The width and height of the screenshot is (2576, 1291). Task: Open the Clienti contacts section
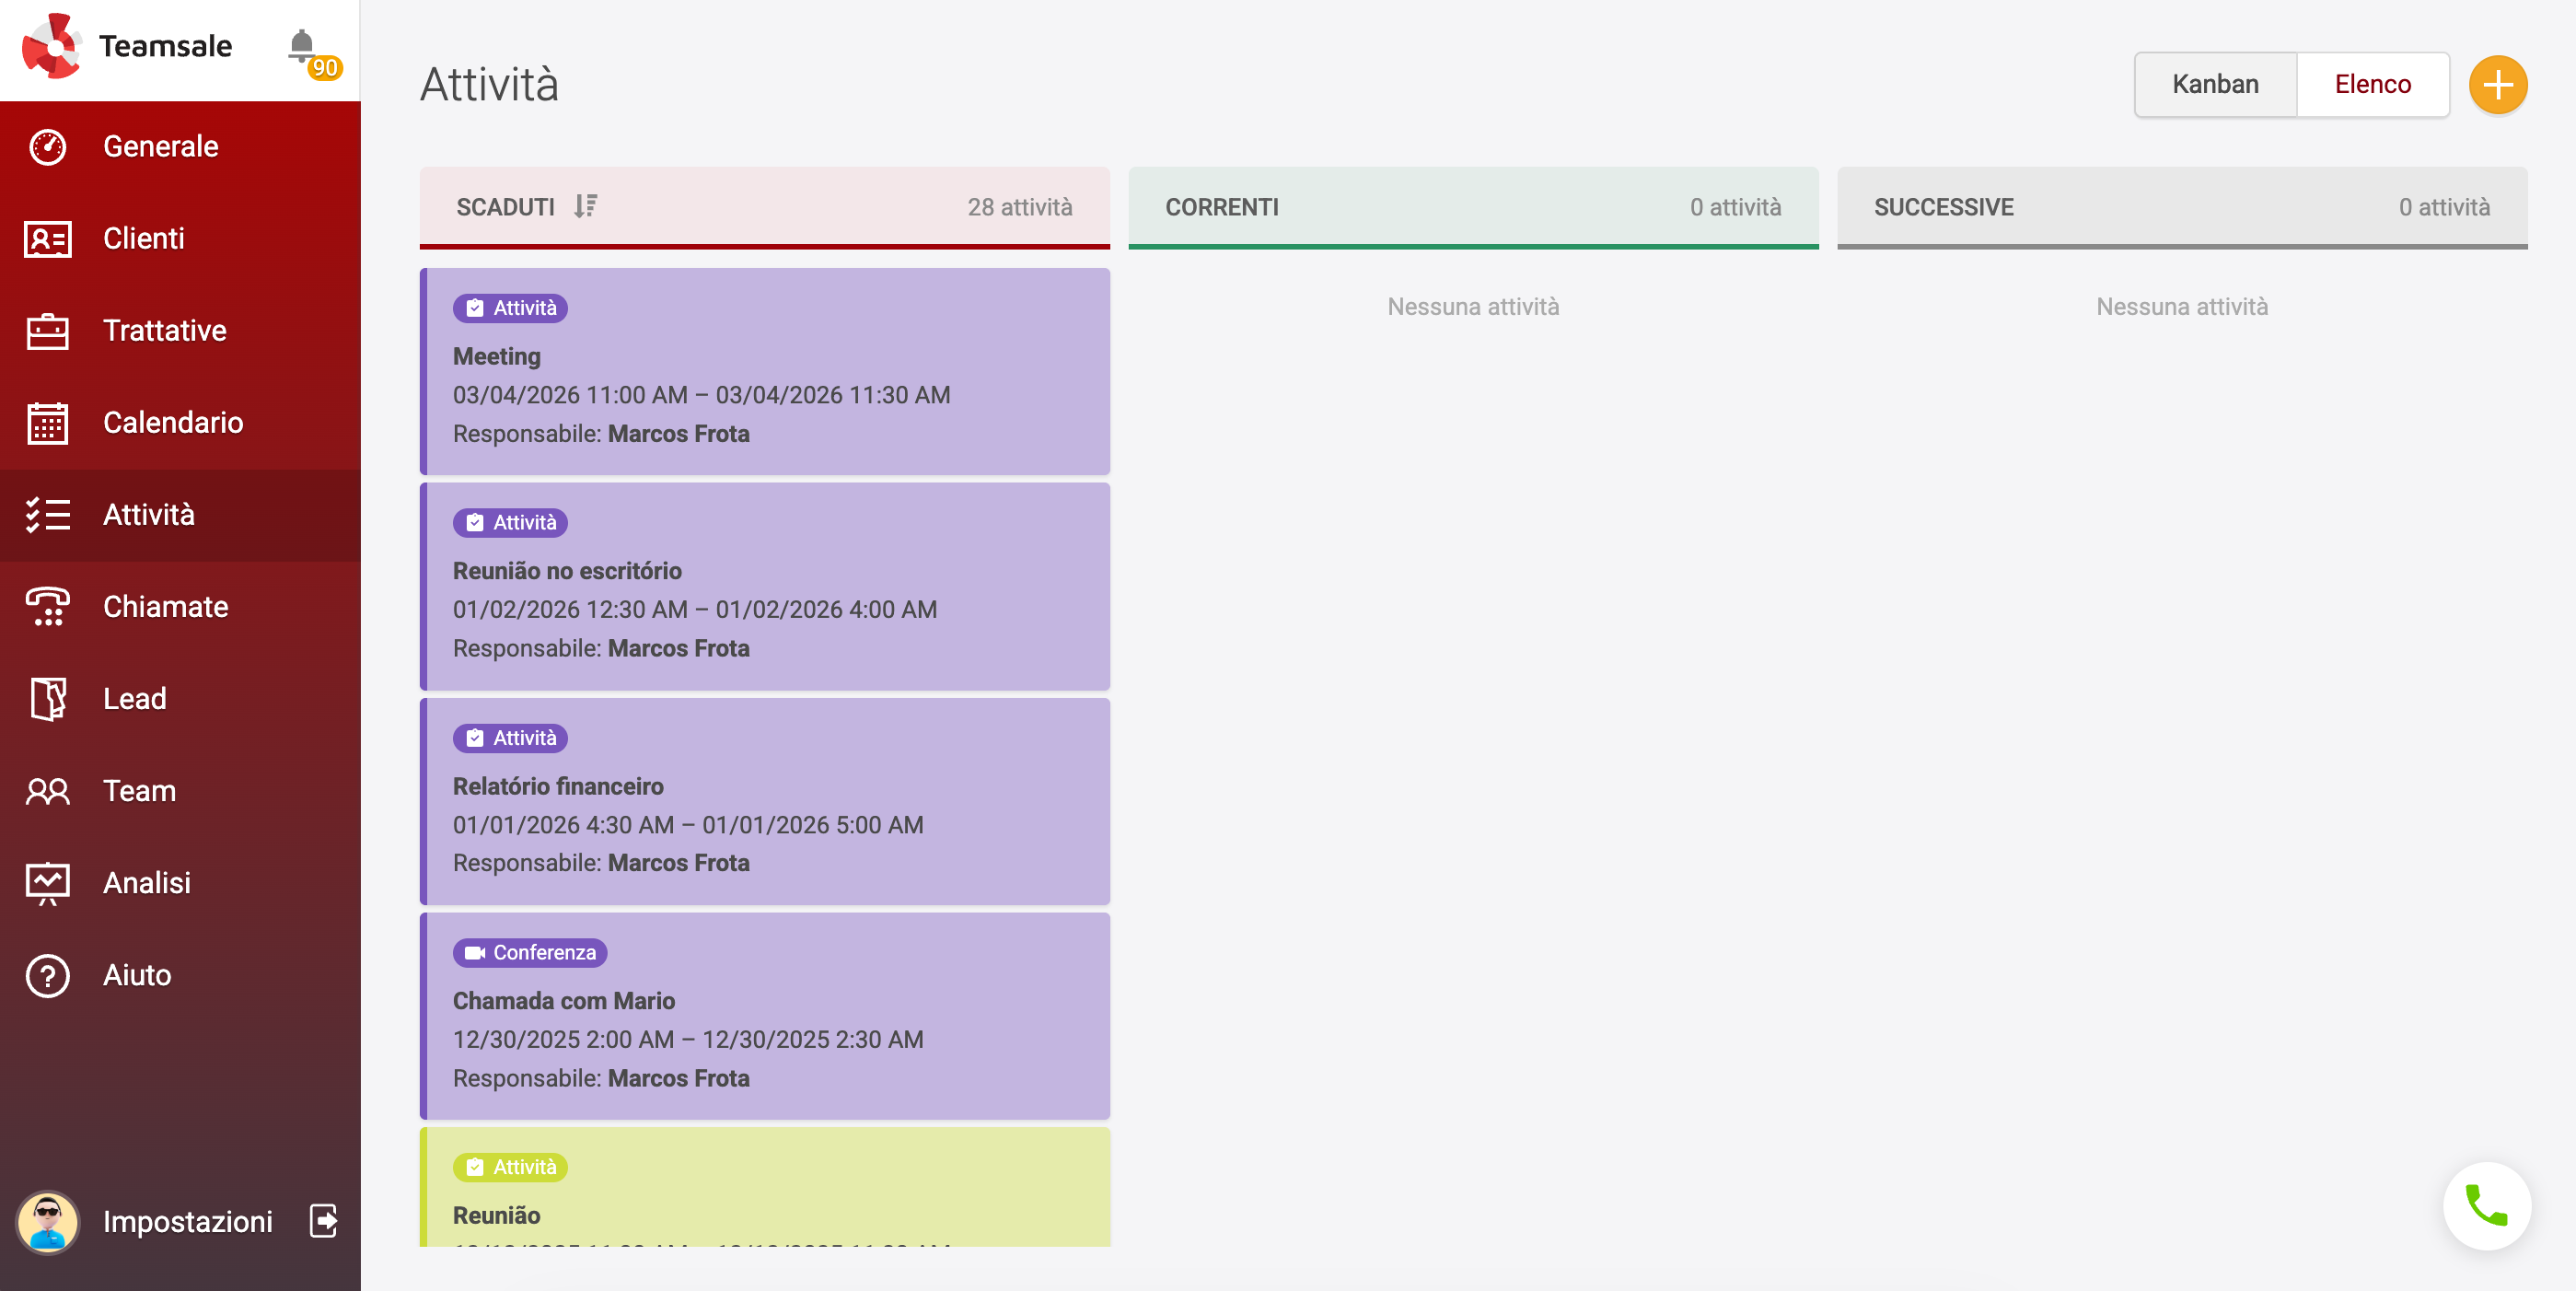pyautogui.click(x=144, y=239)
